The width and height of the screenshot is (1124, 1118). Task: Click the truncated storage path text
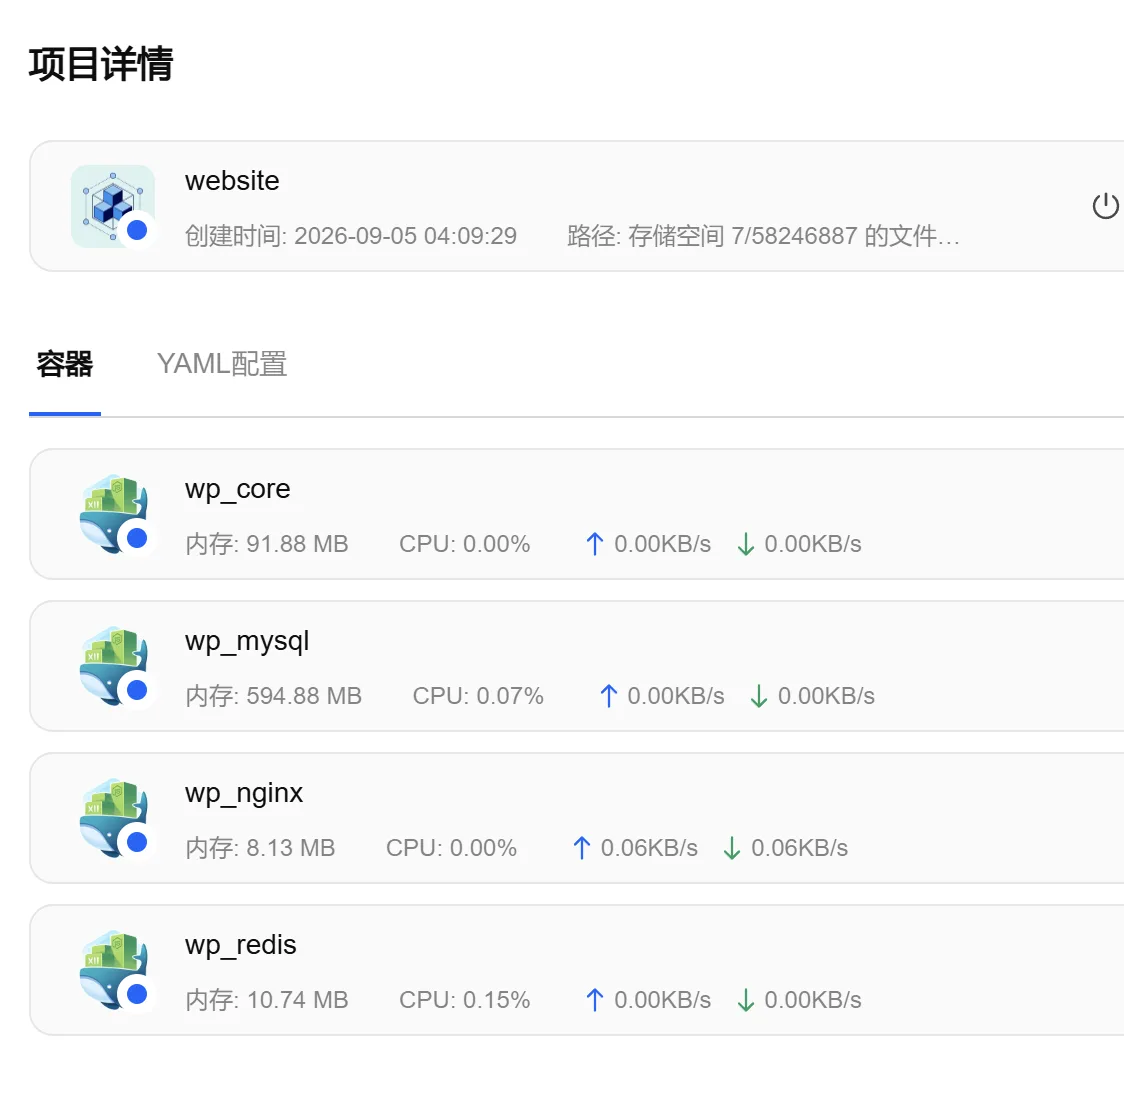click(x=763, y=236)
